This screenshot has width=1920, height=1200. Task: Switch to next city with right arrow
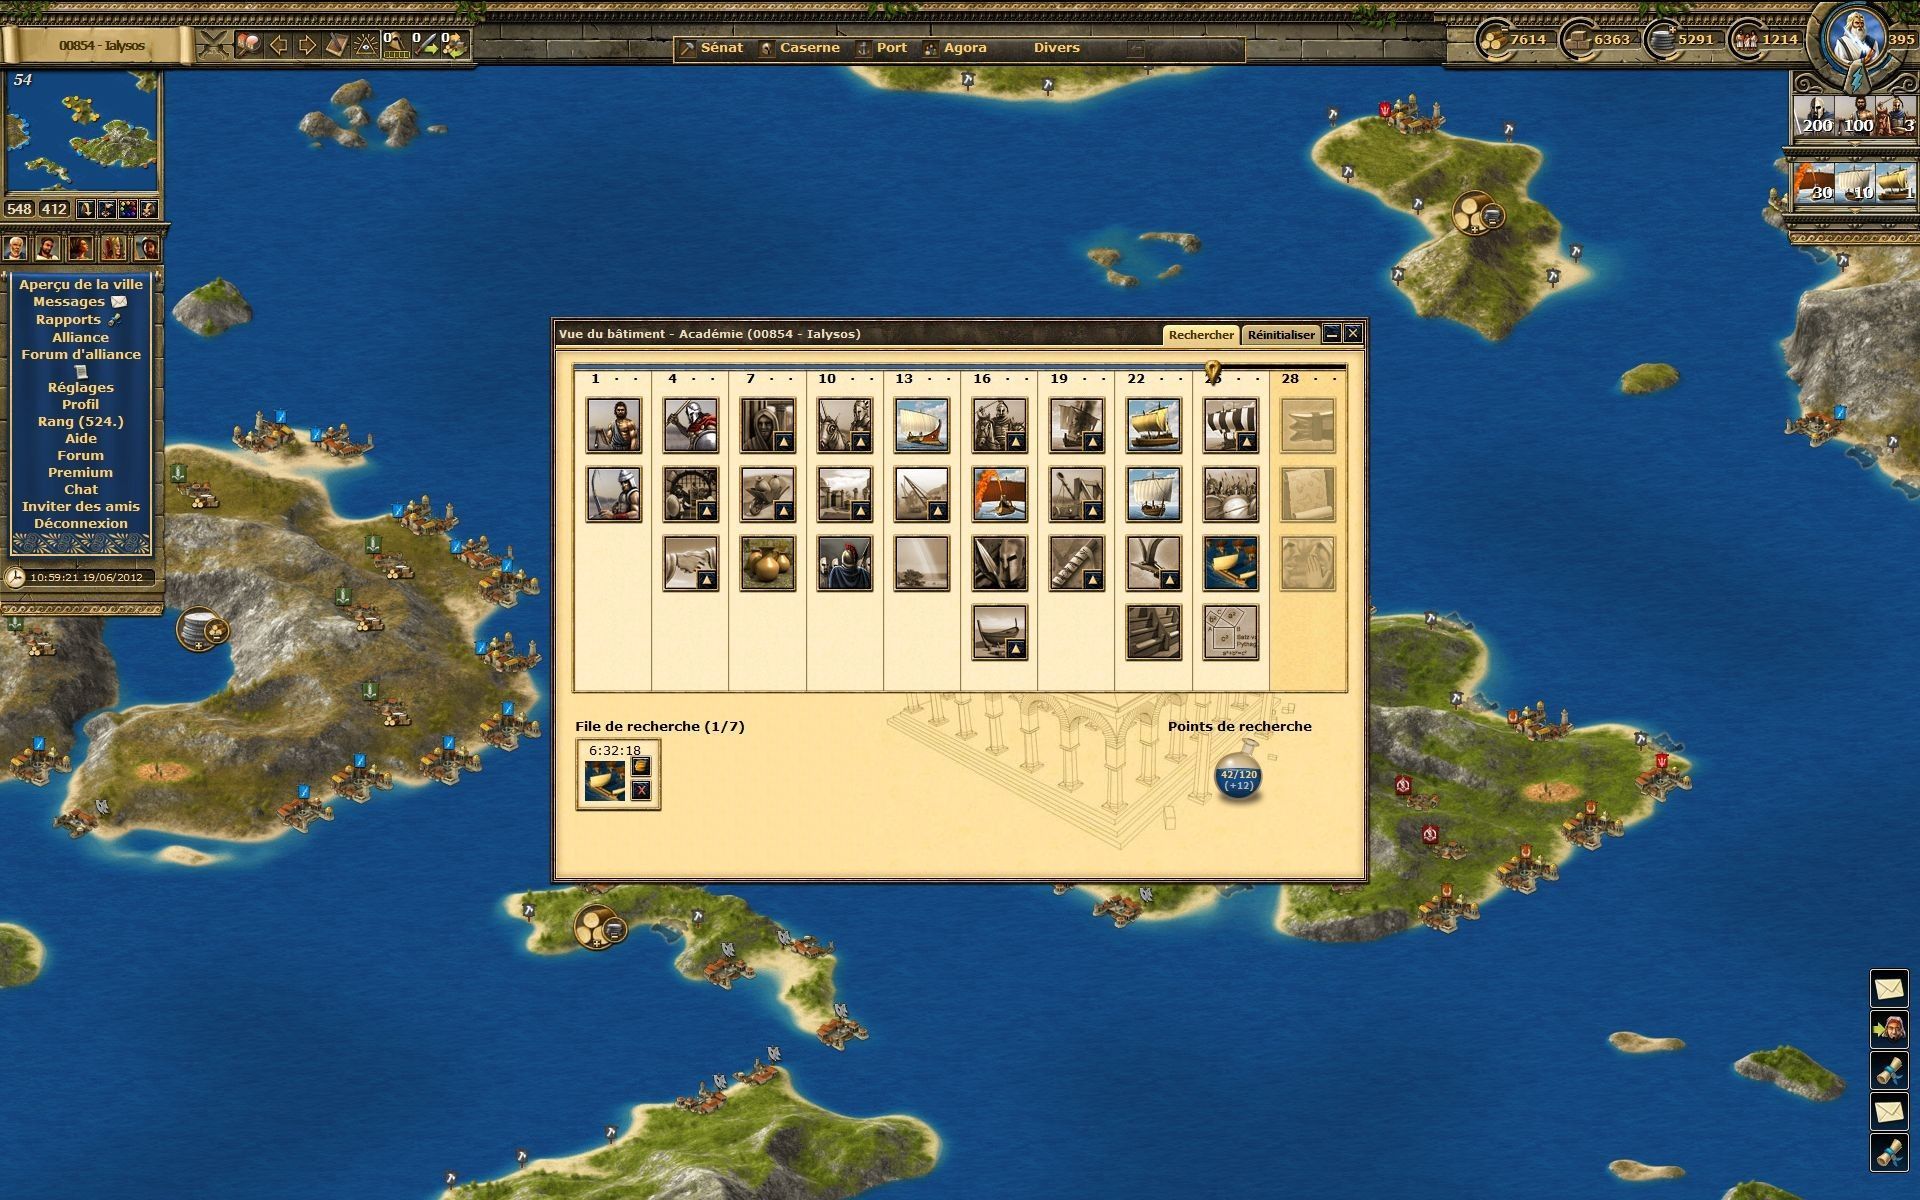click(x=307, y=45)
